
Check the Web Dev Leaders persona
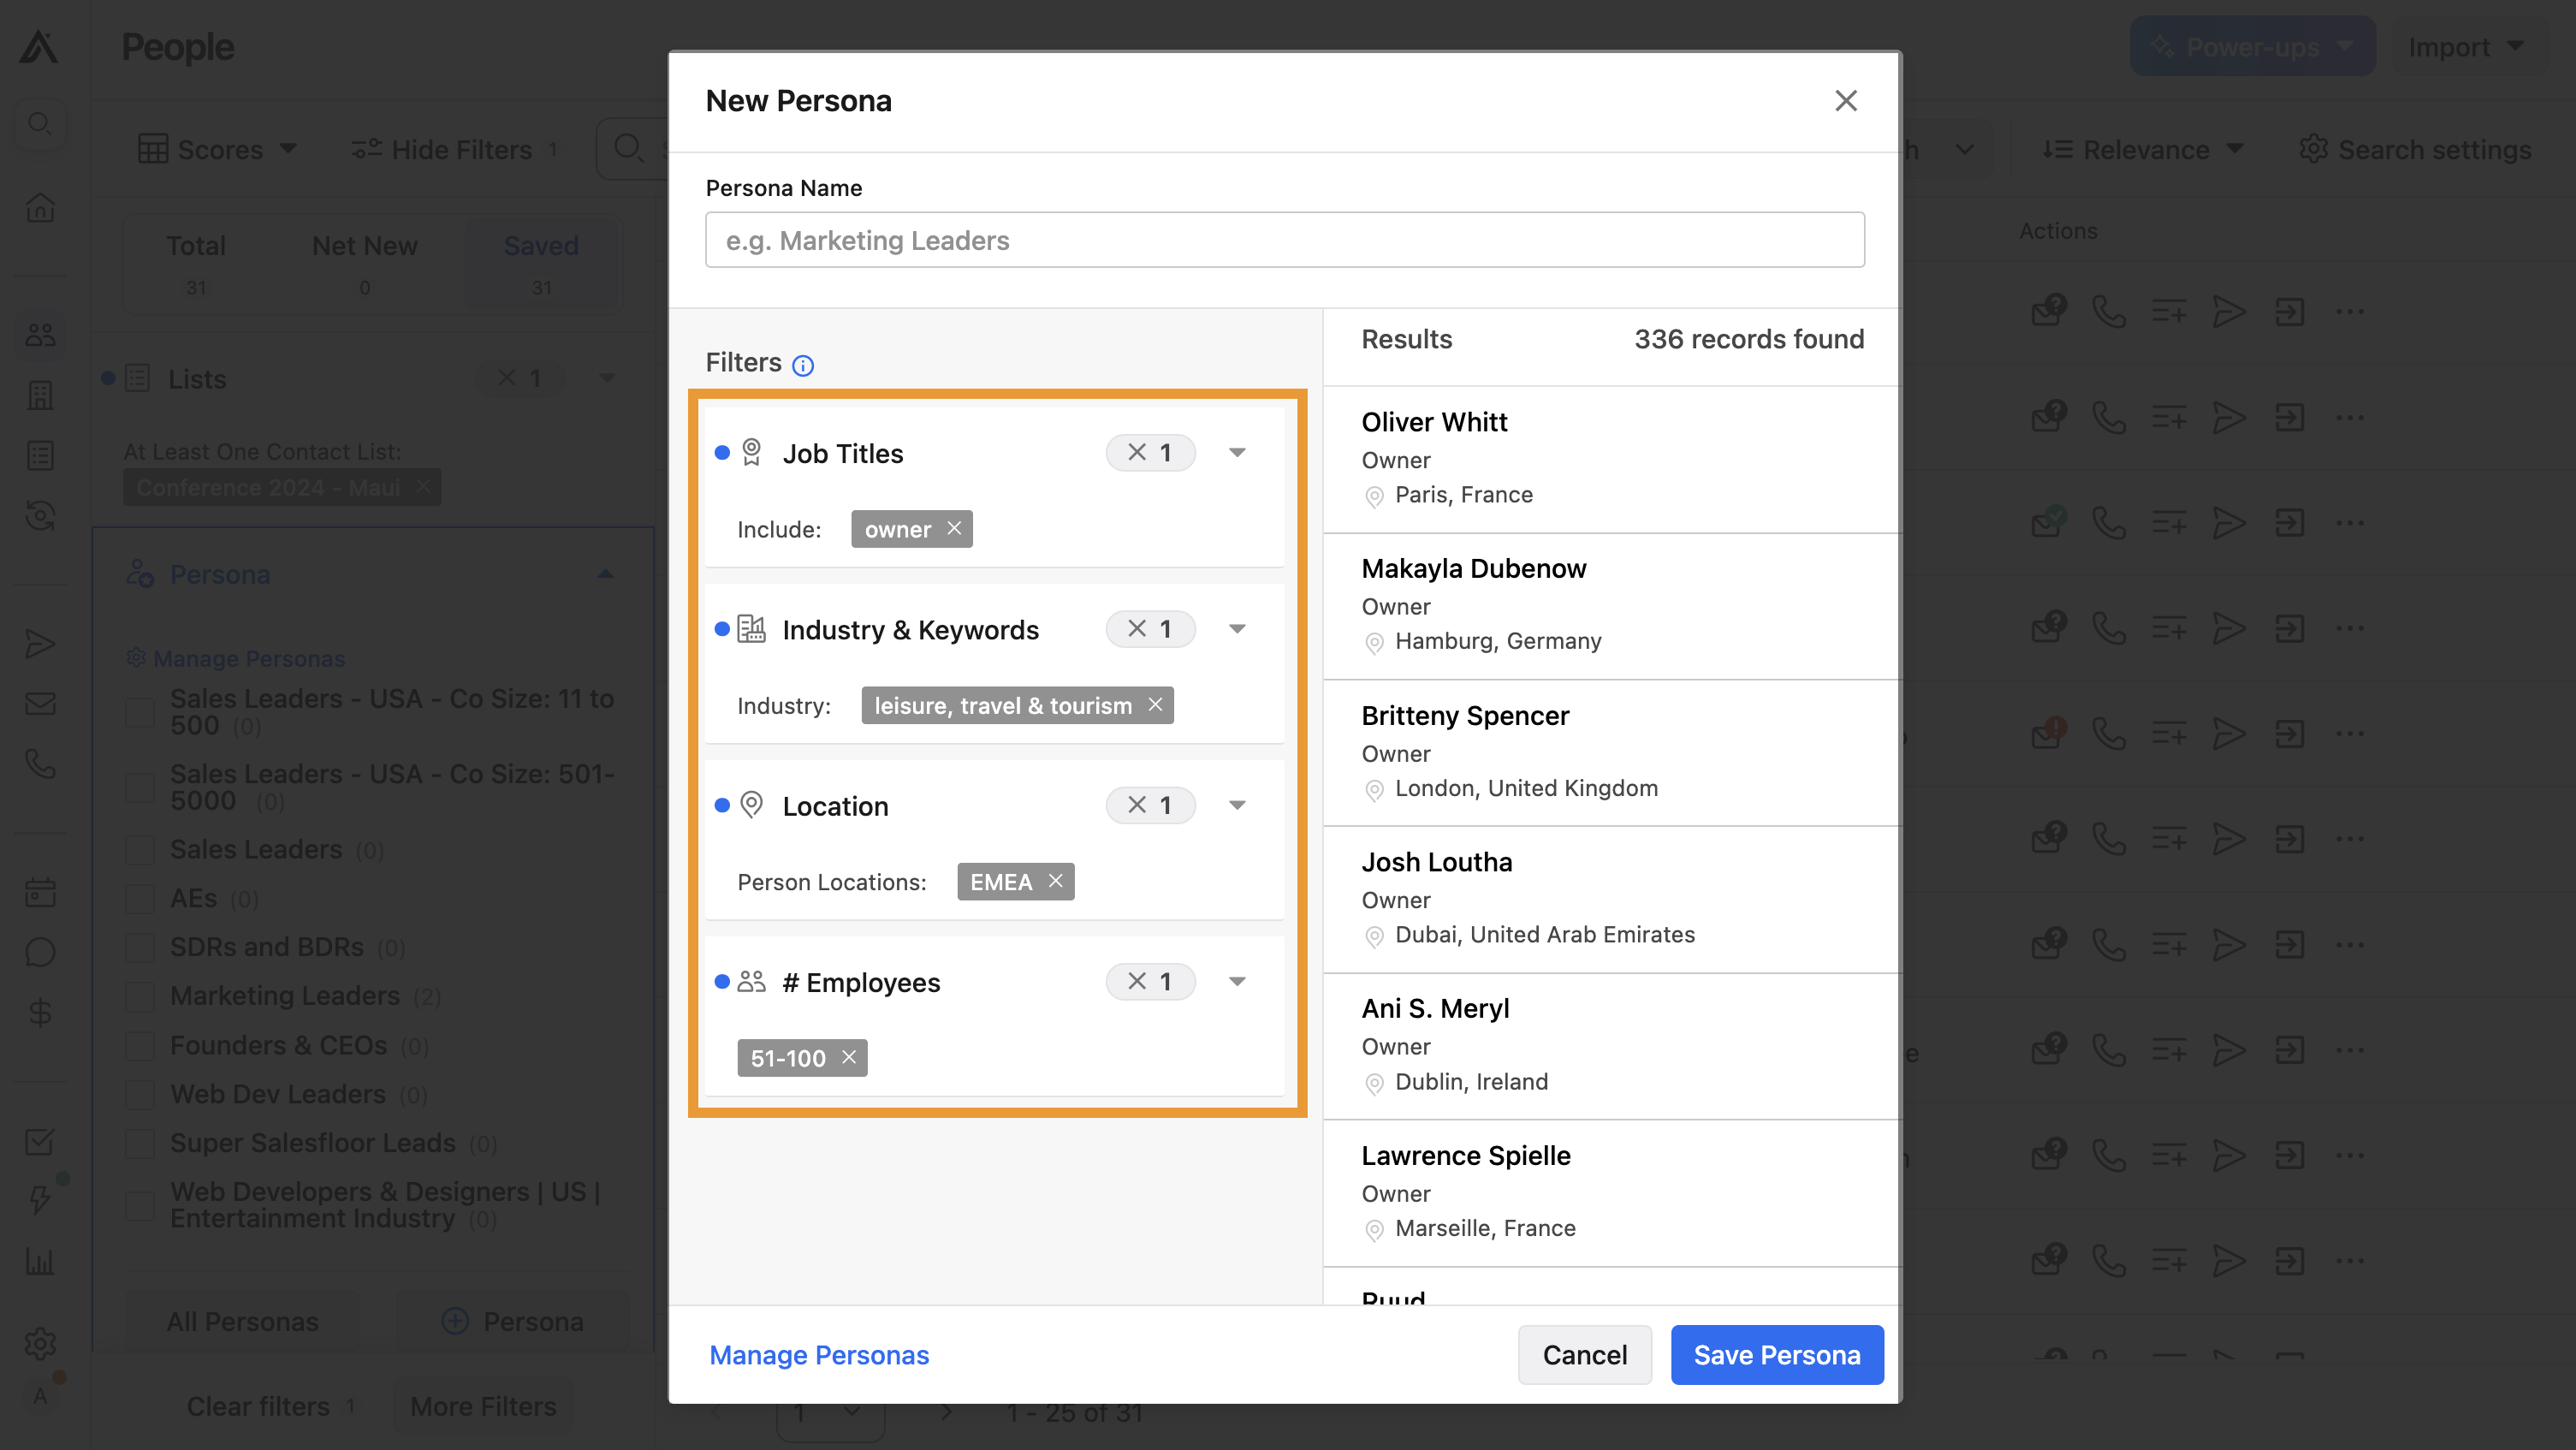[x=139, y=1094]
